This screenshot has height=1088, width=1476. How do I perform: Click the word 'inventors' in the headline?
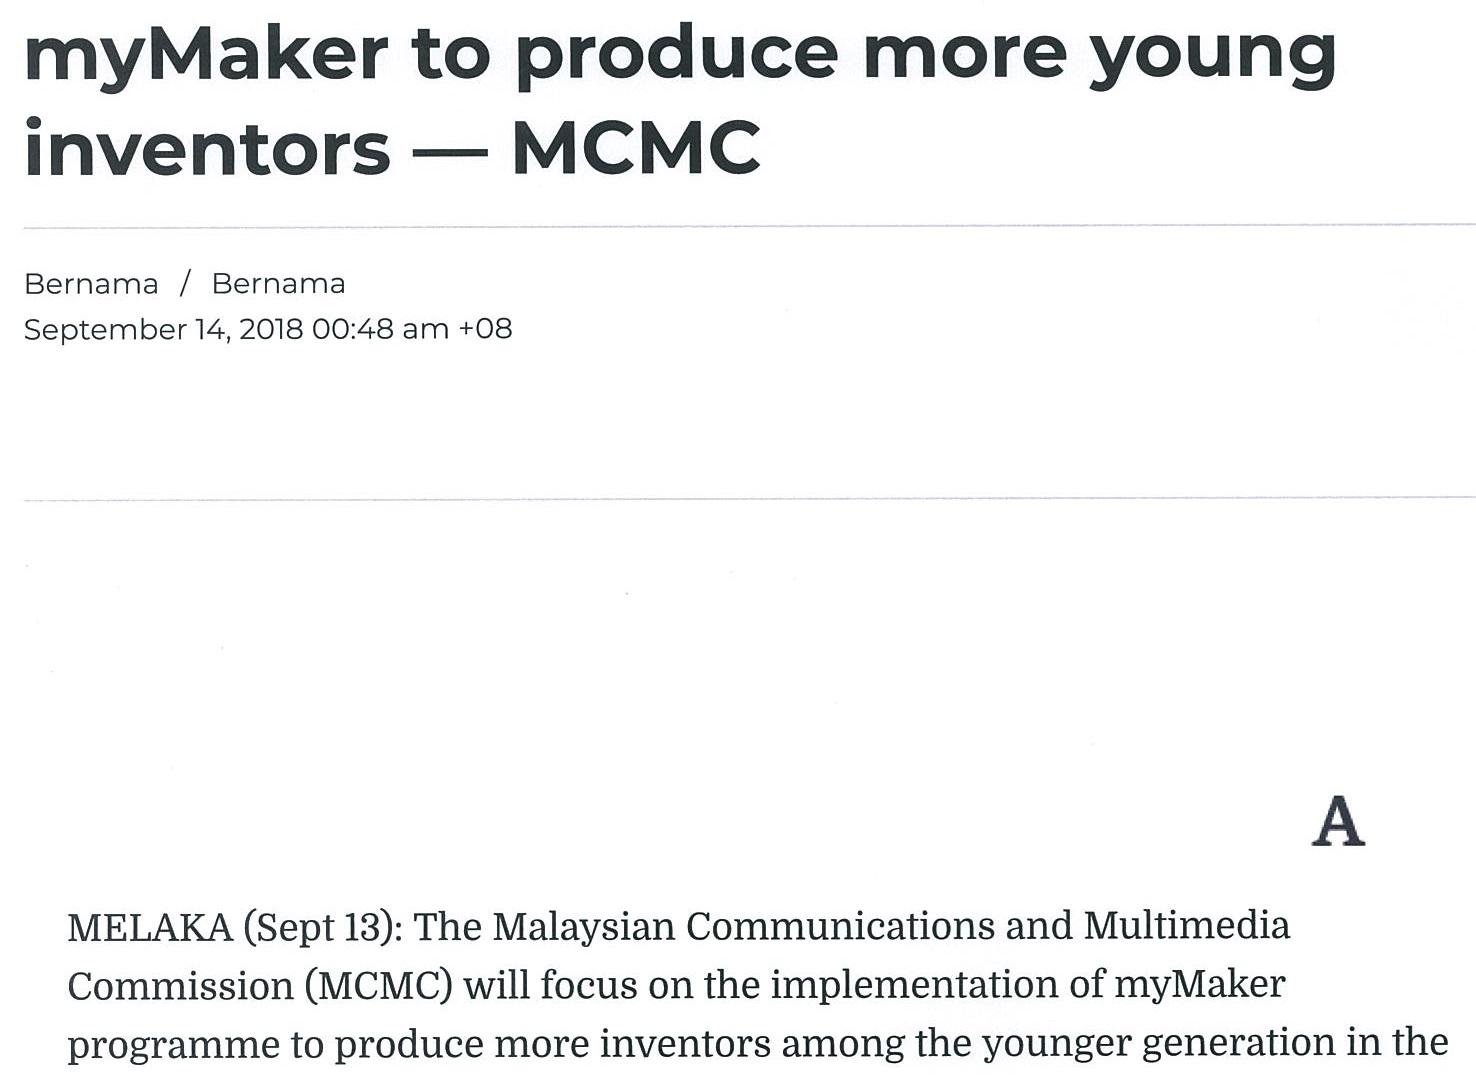pos(207,149)
